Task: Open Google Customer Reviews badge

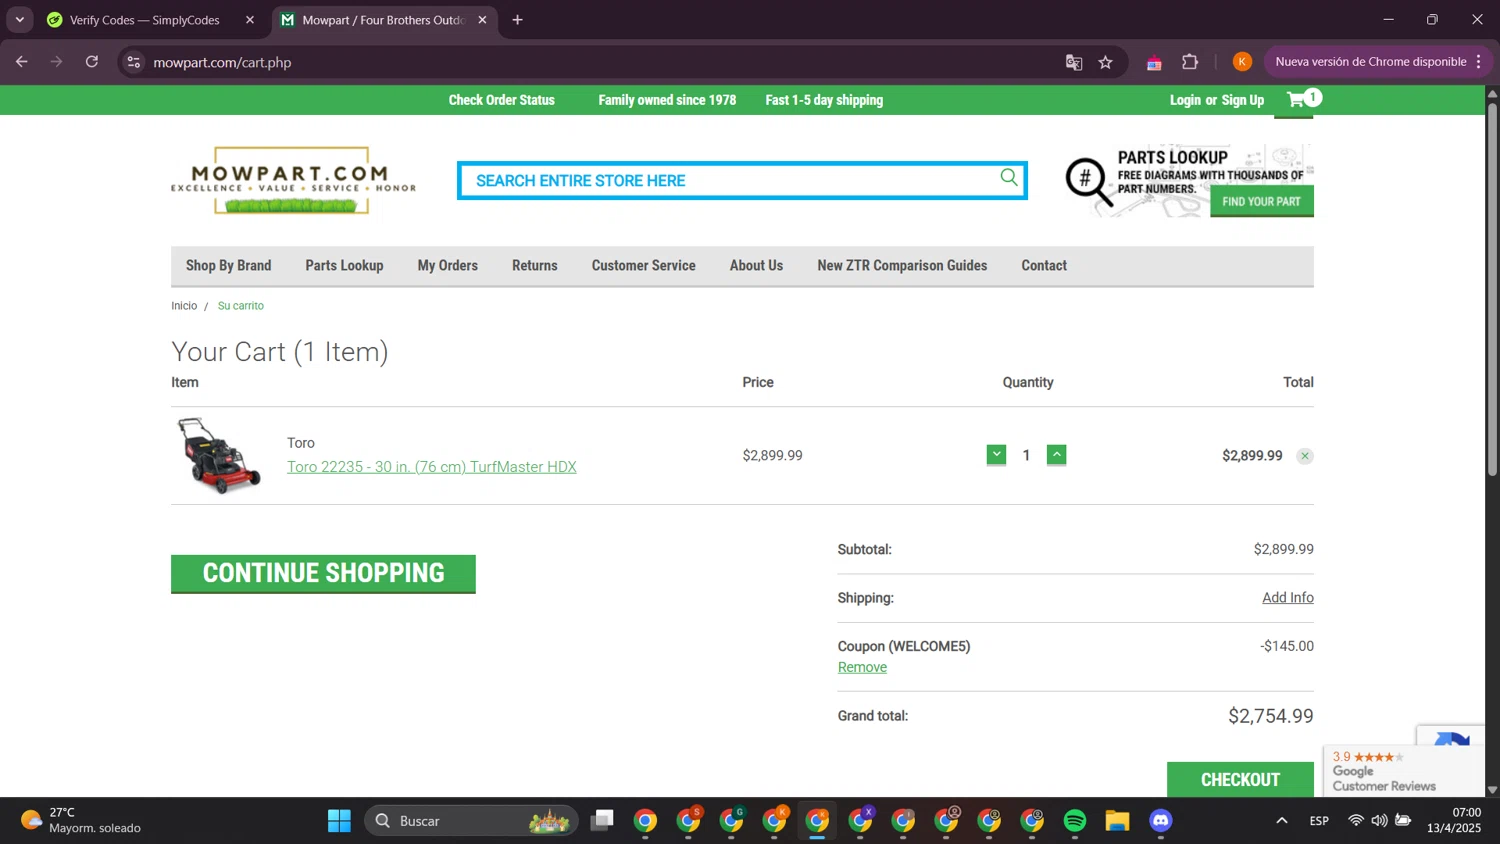Action: (1403, 771)
